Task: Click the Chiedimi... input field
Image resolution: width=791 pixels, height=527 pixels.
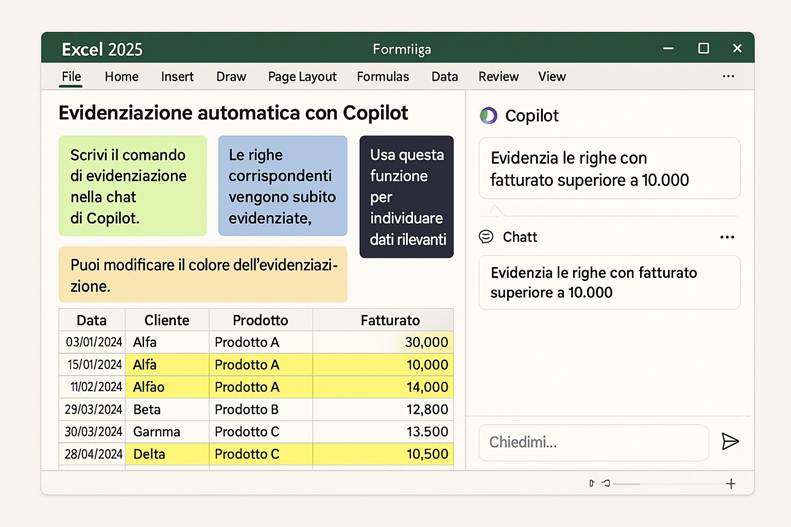Action: click(x=594, y=442)
